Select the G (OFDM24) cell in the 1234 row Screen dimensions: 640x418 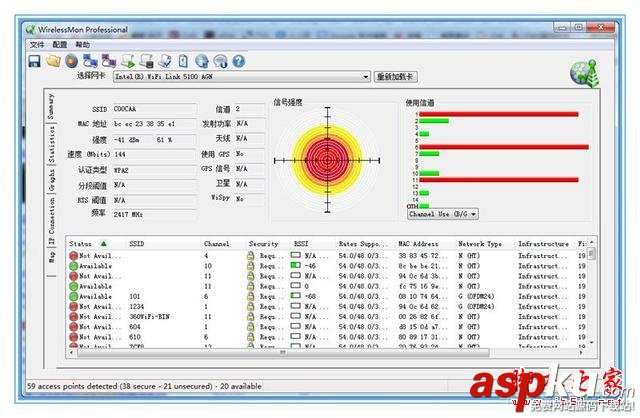pos(476,307)
